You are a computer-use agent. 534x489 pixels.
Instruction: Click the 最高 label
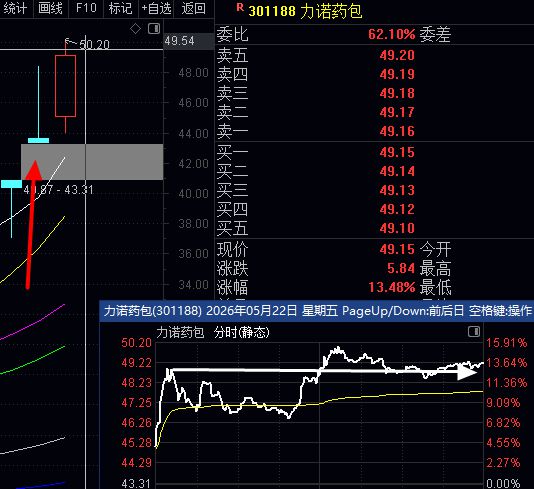tap(435, 268)
